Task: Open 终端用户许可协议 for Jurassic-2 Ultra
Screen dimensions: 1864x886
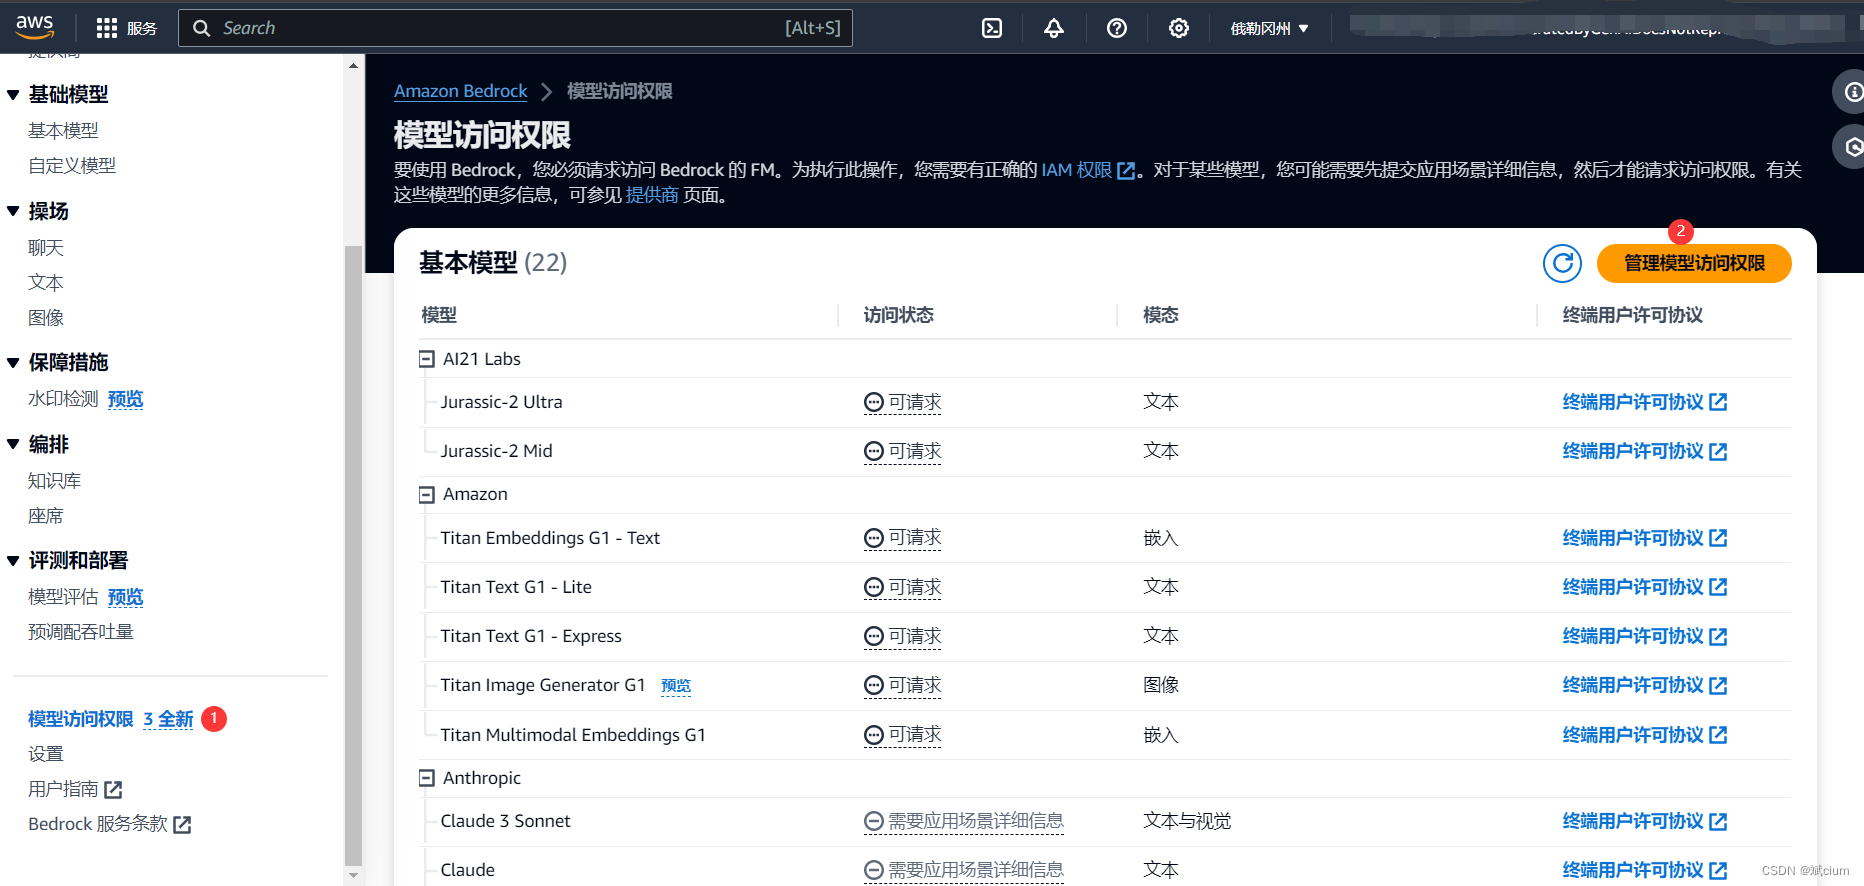Action: coord(1644,402)
